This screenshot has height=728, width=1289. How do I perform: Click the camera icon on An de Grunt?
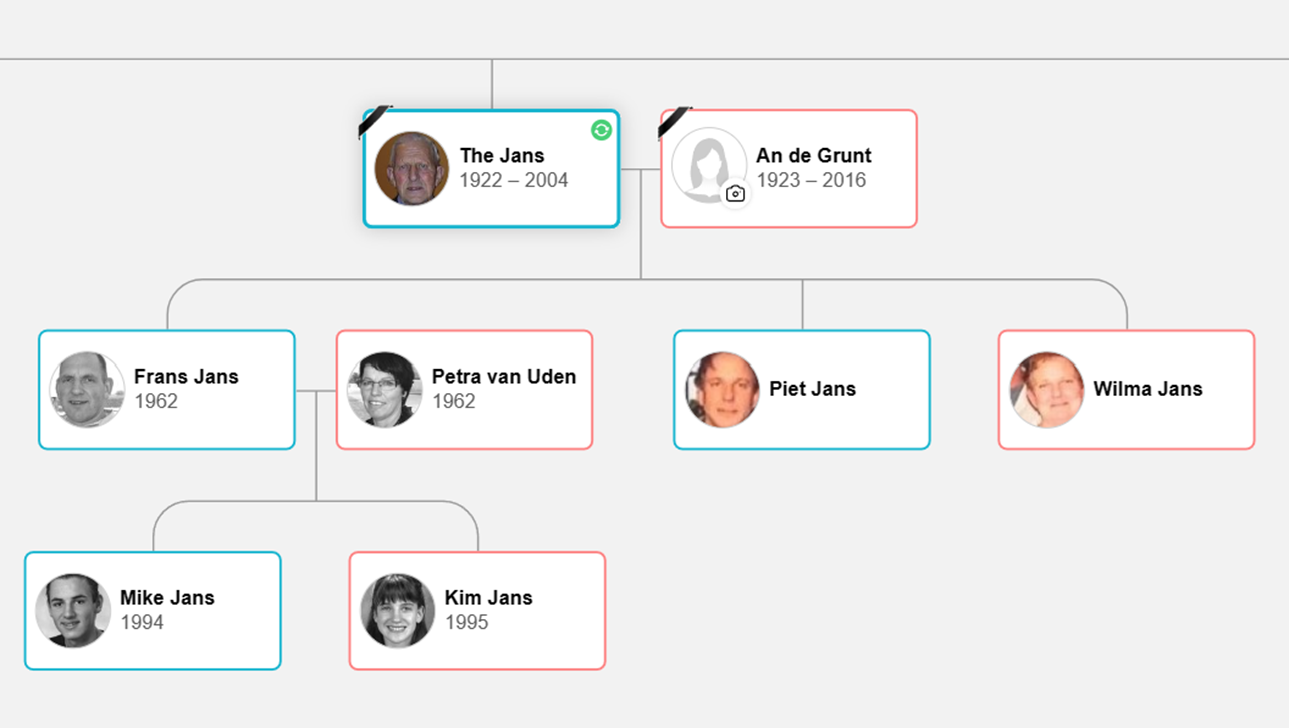(735, 194)
